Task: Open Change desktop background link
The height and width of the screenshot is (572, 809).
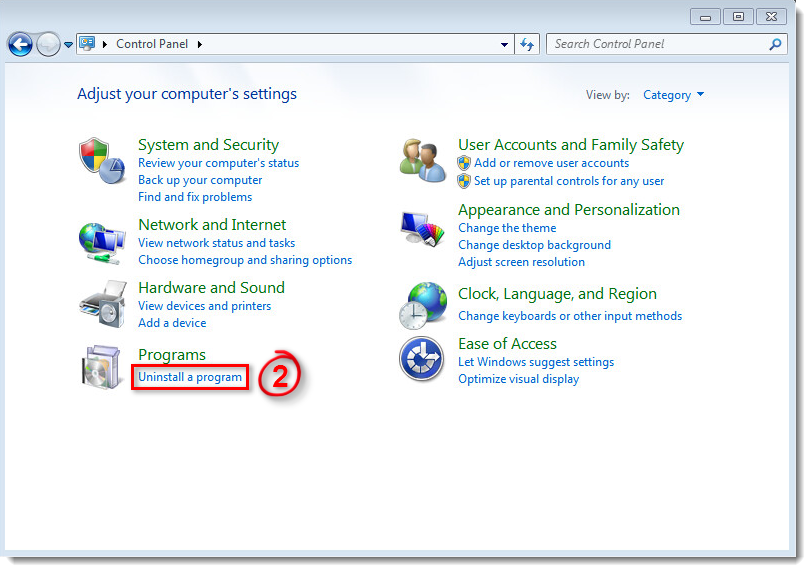Action: (x=535, y=245)
